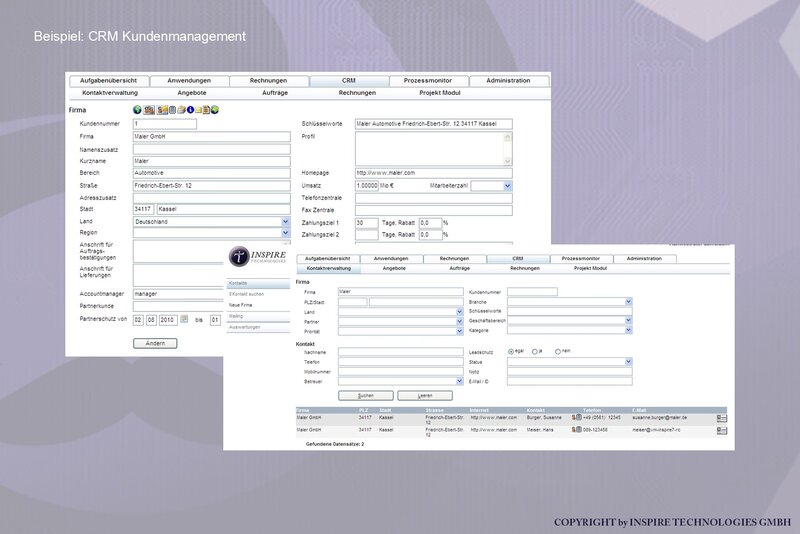800x534 pixels.
Task: Click the green arrow icon in Firma toolbar
Action: point(215,110)
